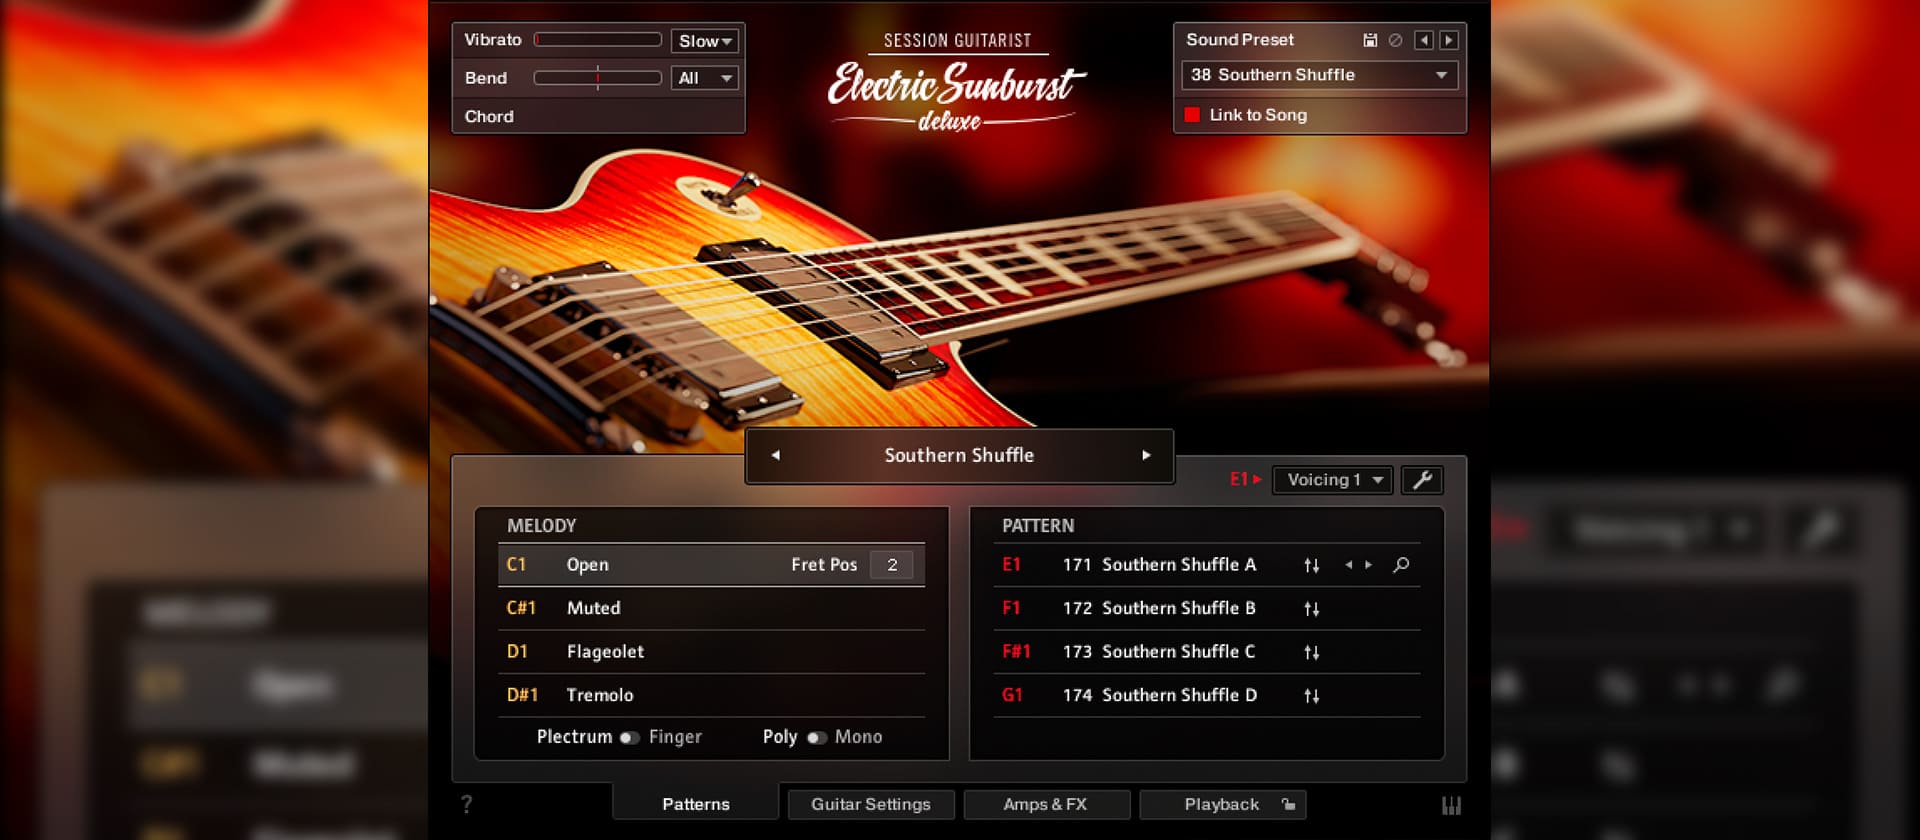1920x840 pixels.
Task: Select previous pattern arrow in Southern Shuffle A row
Action: click(x=1349, y=565)
